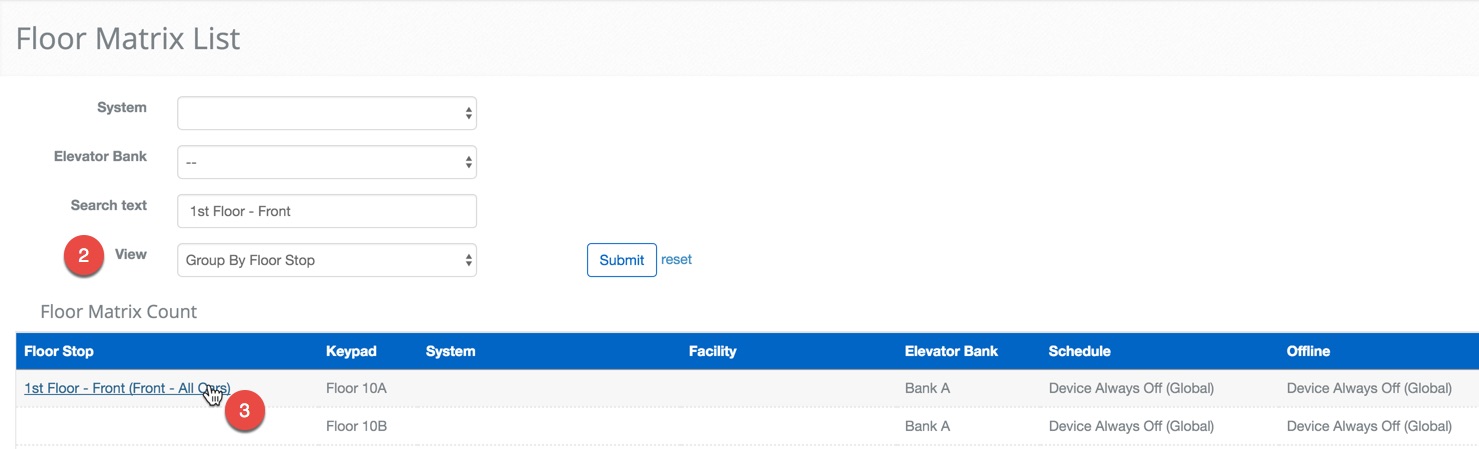Image resolution: width=1479 pixels, height=449 pixels.
Task: Click the Elevator Bank table column header
Action: (x=951, y=351)
